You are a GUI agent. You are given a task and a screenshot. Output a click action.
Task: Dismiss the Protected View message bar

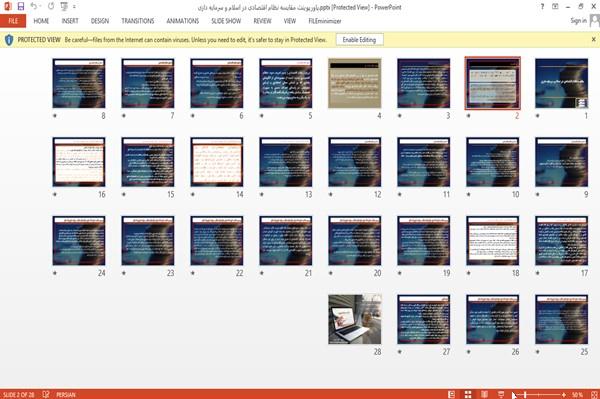click(593, 39)
